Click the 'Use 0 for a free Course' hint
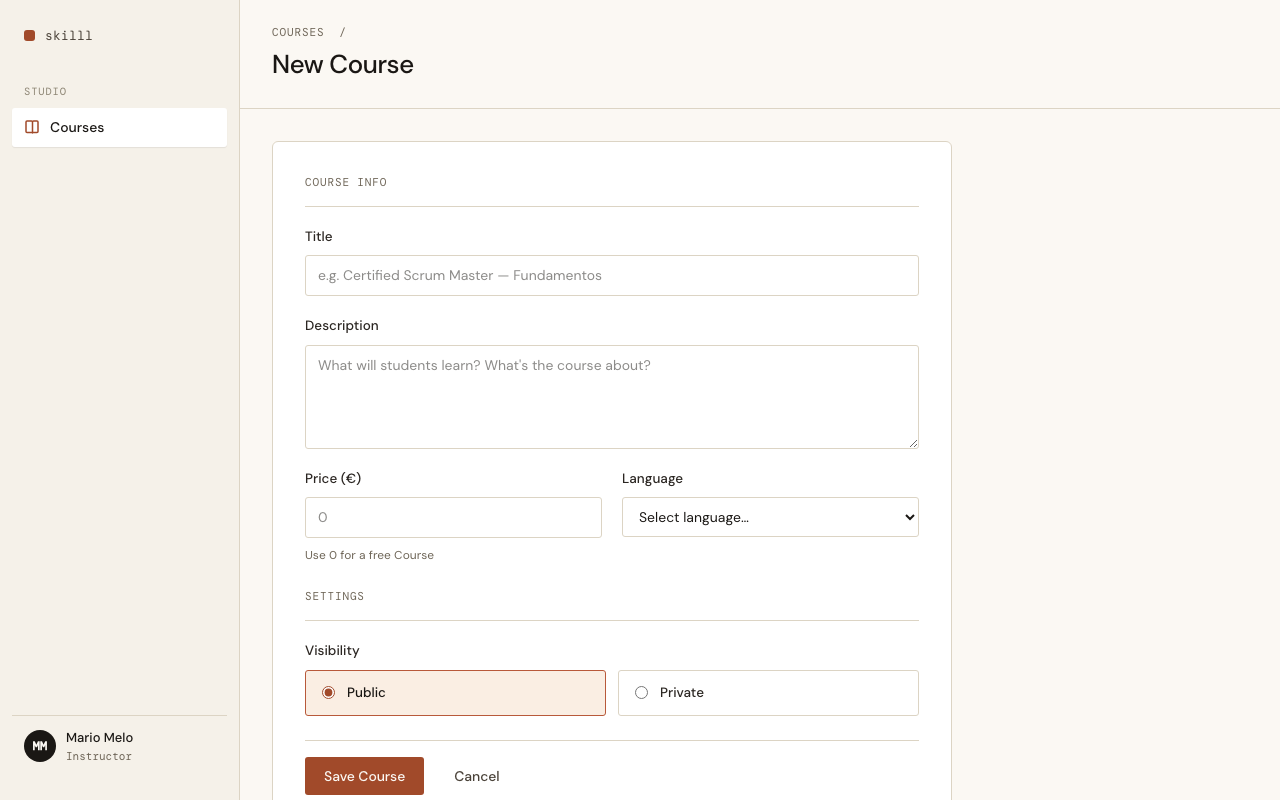 [x=369, y=555]
